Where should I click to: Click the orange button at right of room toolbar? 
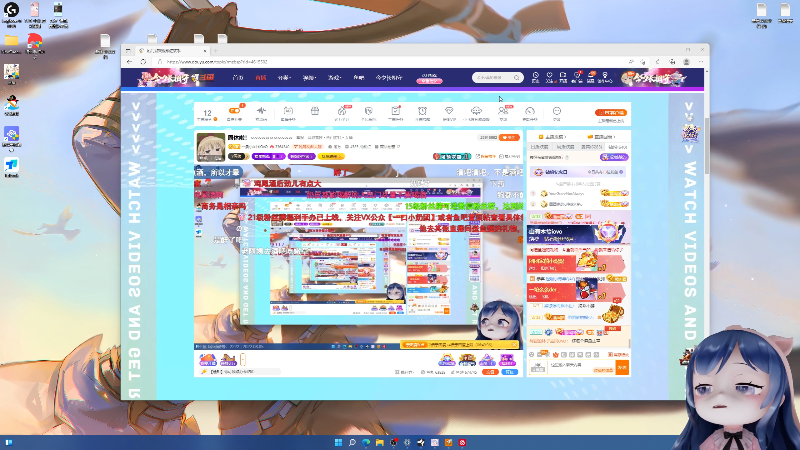(611, 112)
